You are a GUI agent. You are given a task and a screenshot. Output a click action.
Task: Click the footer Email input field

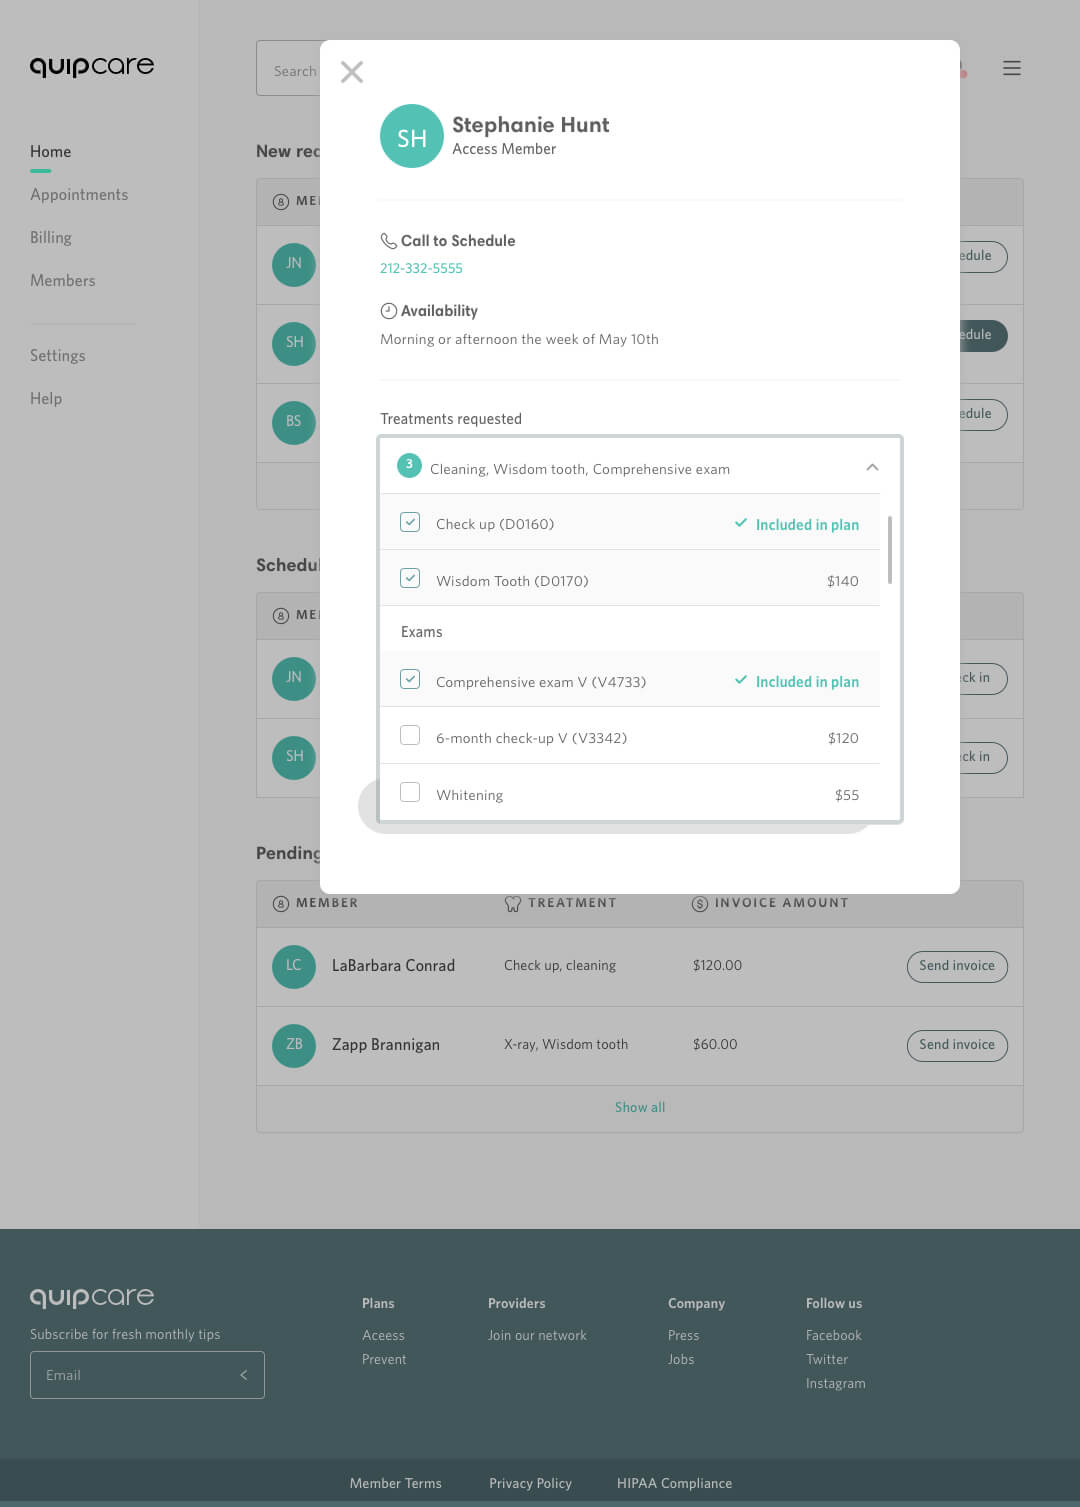(x=147, y=1375)
